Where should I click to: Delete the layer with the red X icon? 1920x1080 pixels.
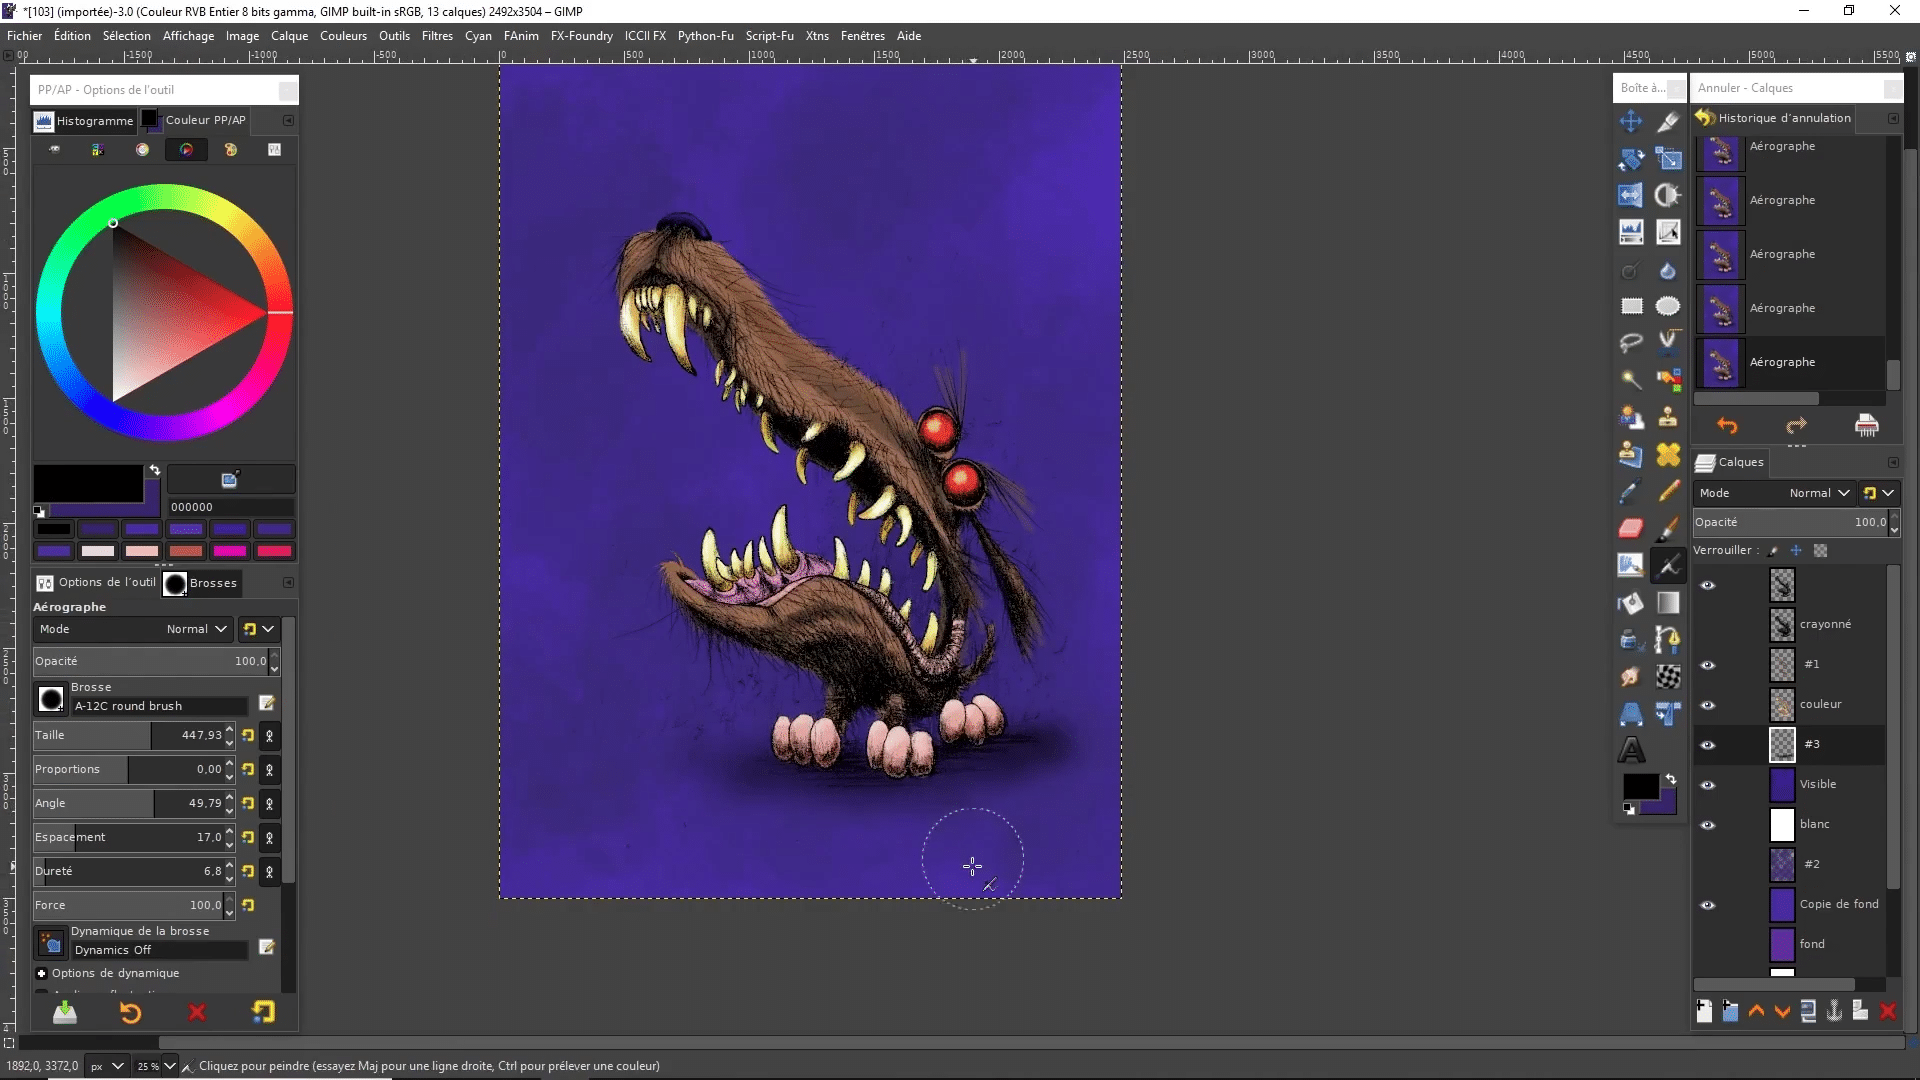pos(1888,1012)
